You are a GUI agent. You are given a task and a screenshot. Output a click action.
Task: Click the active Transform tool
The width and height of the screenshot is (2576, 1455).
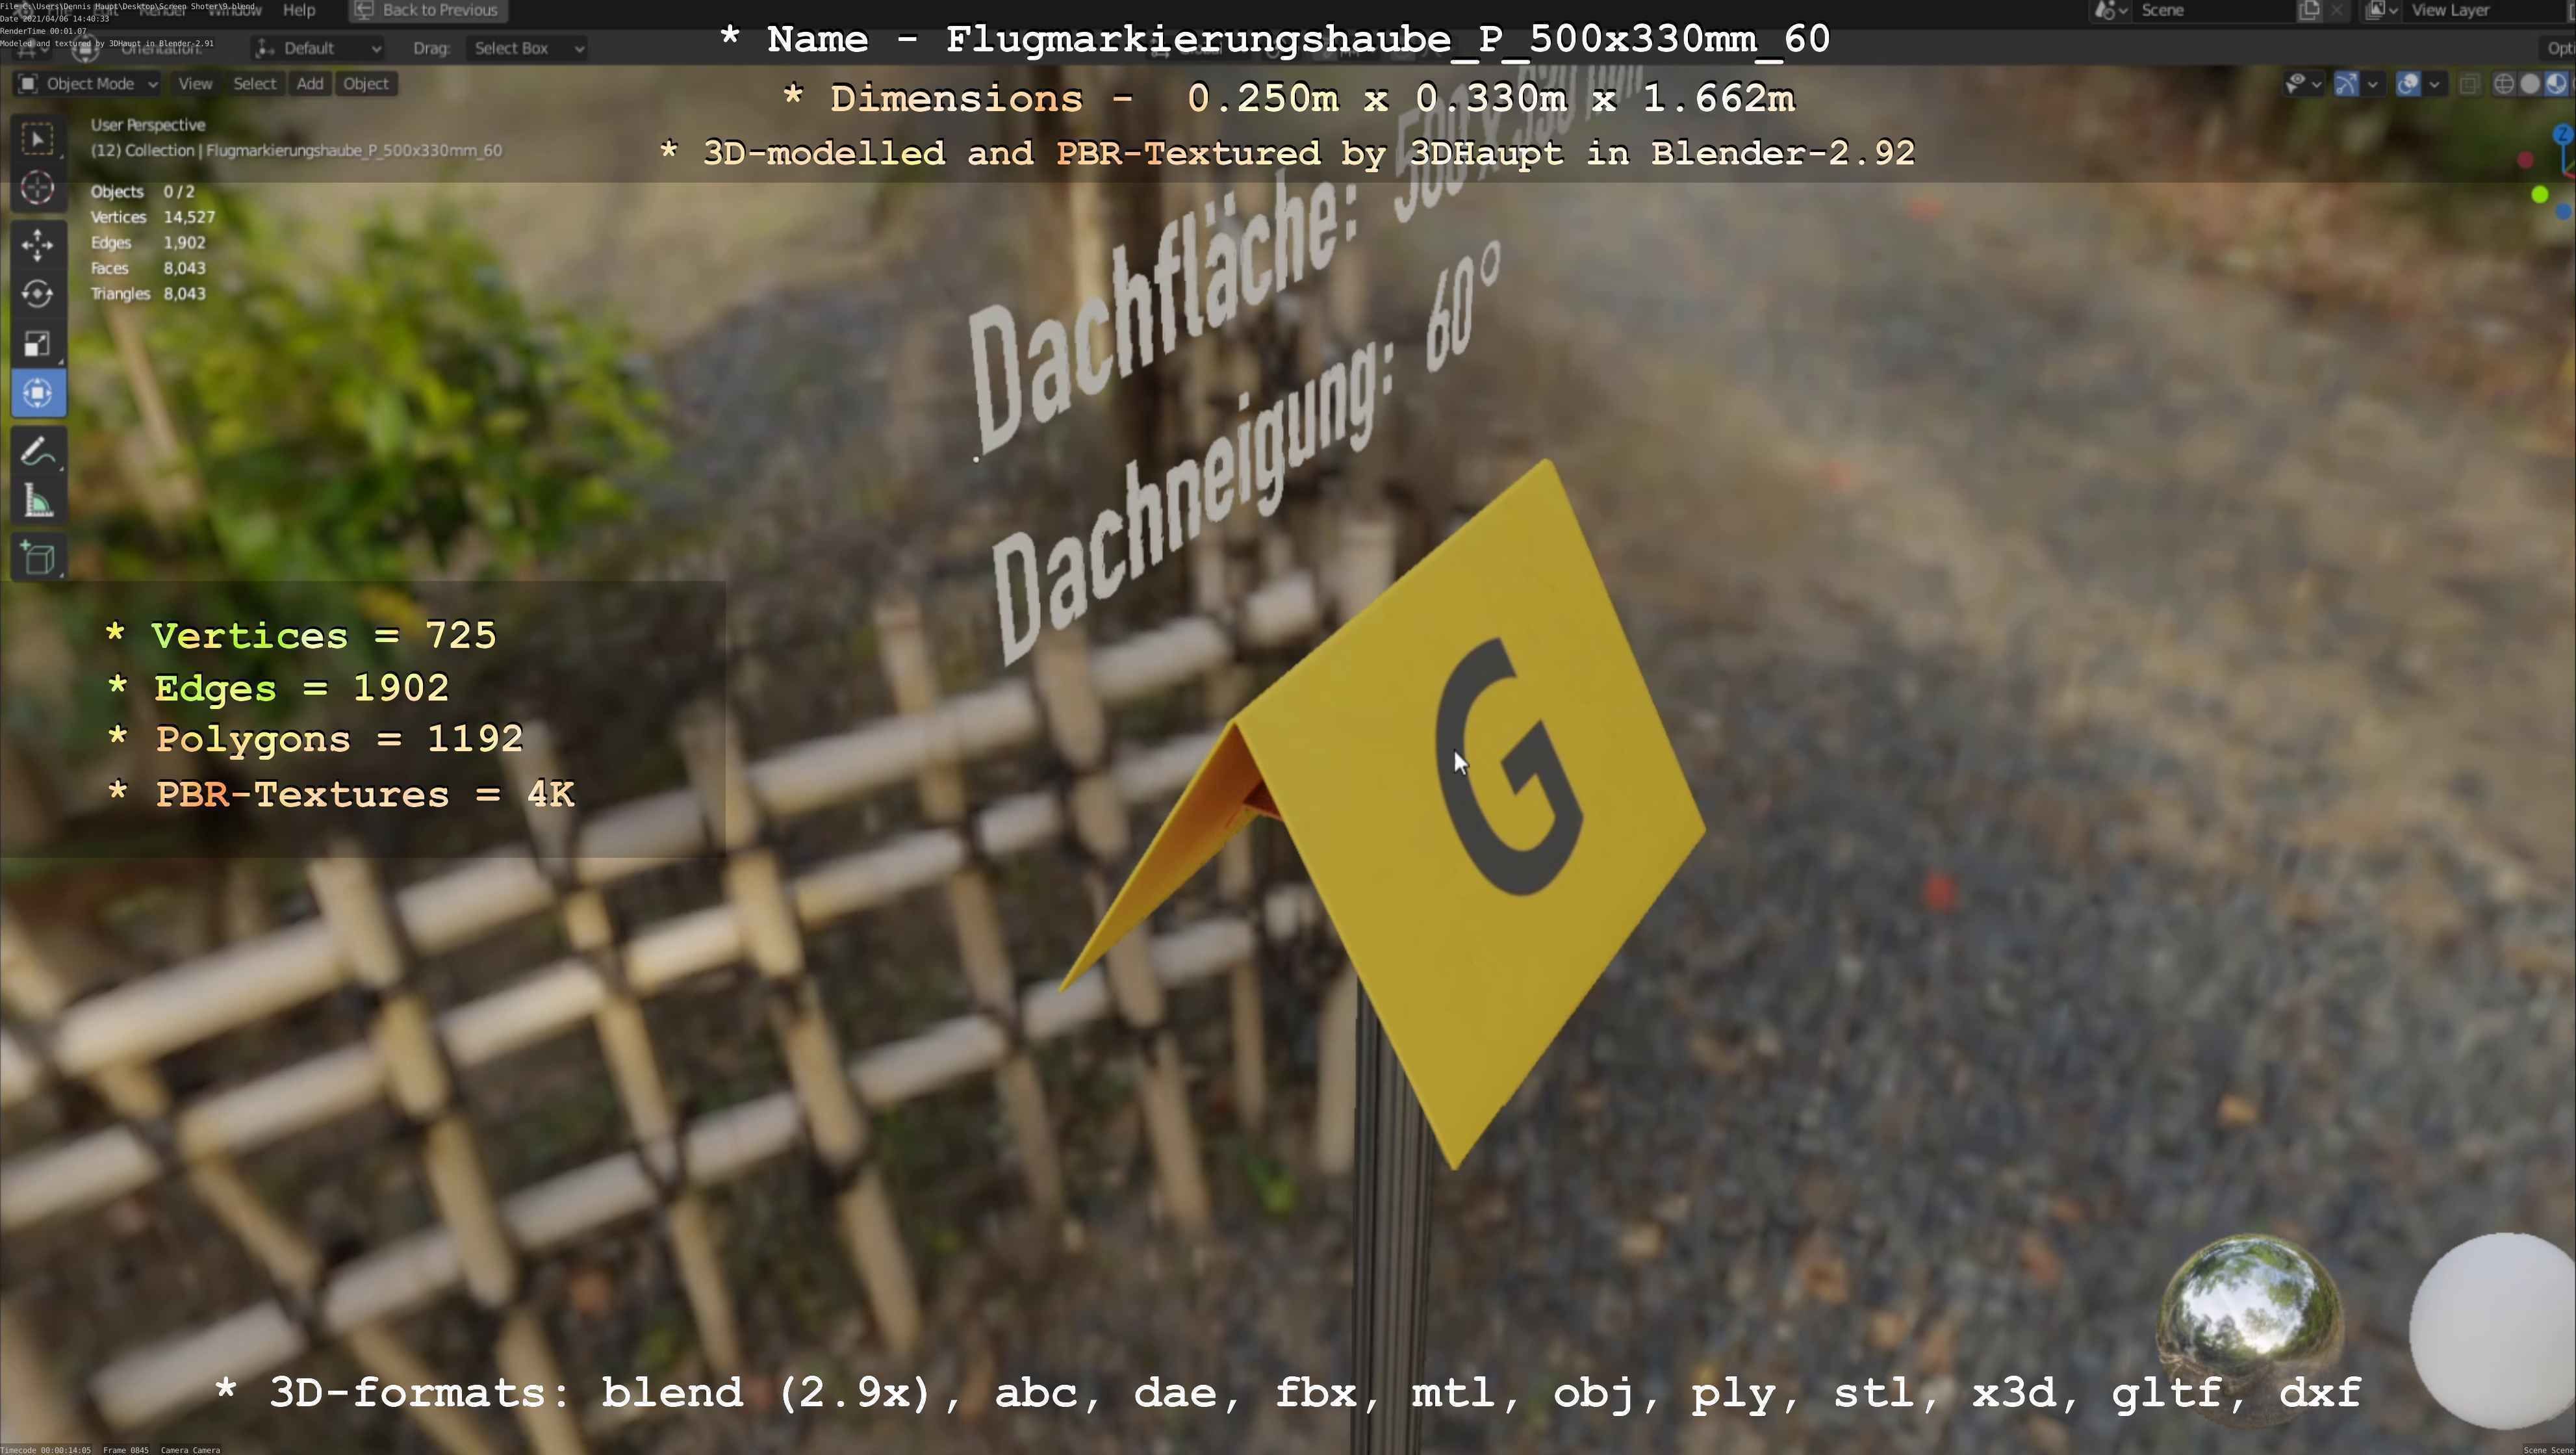pos(38,393)
